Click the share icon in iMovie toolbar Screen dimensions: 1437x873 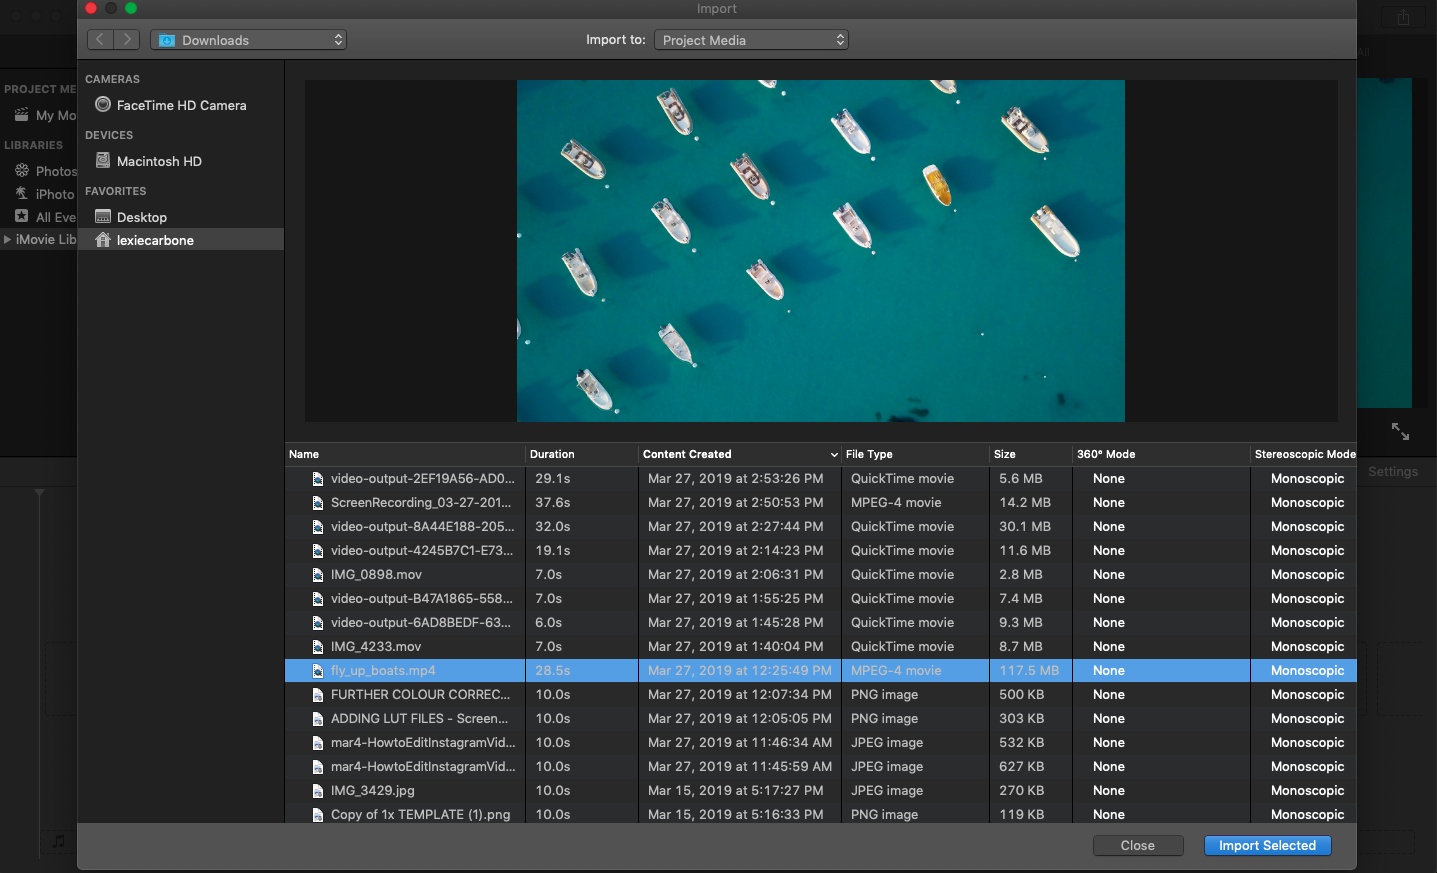[1404, 17]
